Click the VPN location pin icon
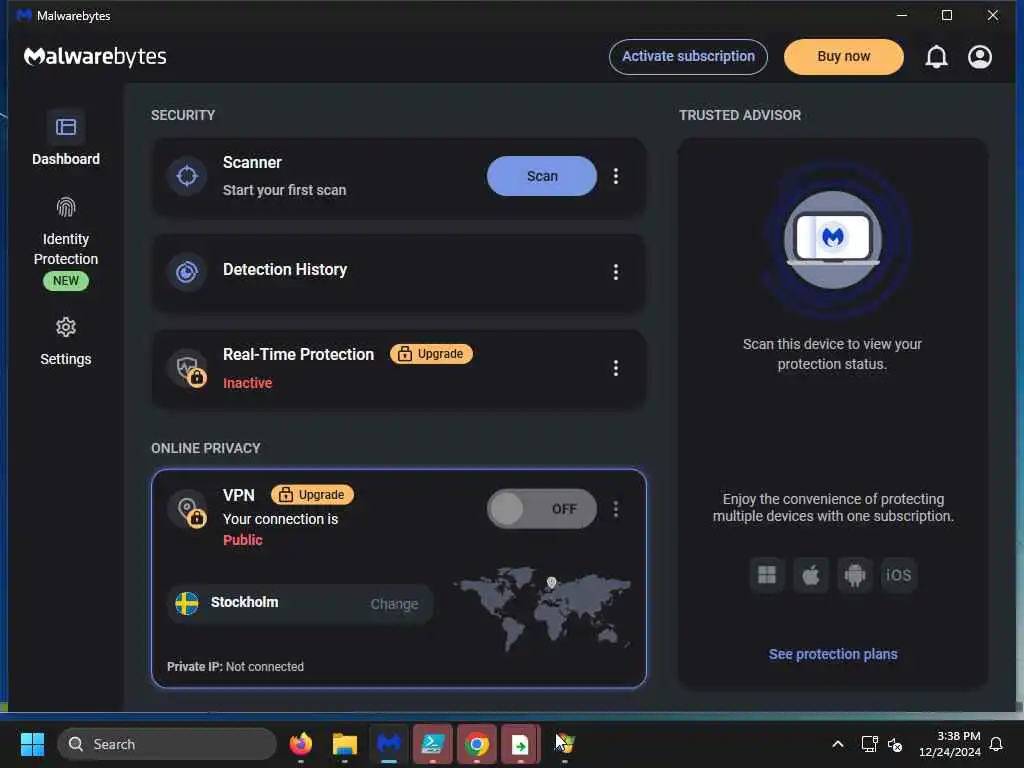Image resolution: width=1024 pixels, height=768 pixels. tap(187, 509)
